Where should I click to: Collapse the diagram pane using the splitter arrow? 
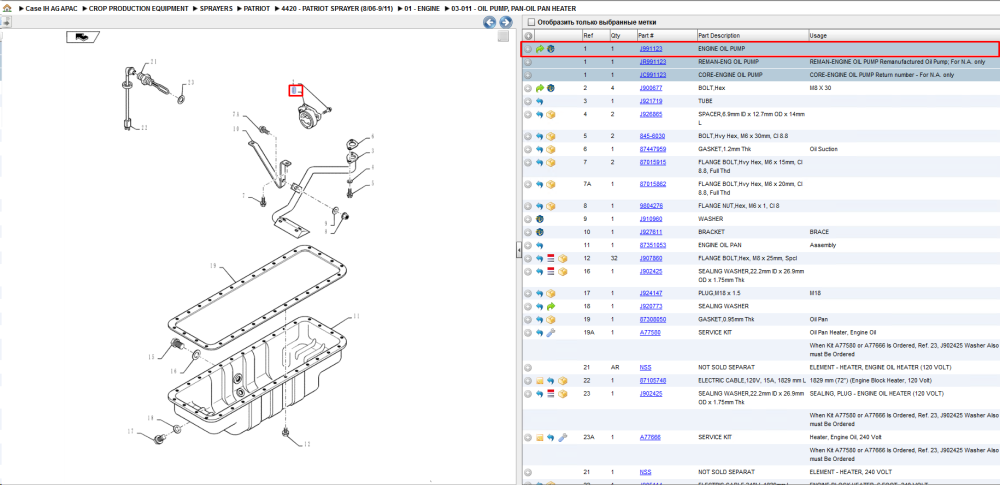(x=518, y=251)
